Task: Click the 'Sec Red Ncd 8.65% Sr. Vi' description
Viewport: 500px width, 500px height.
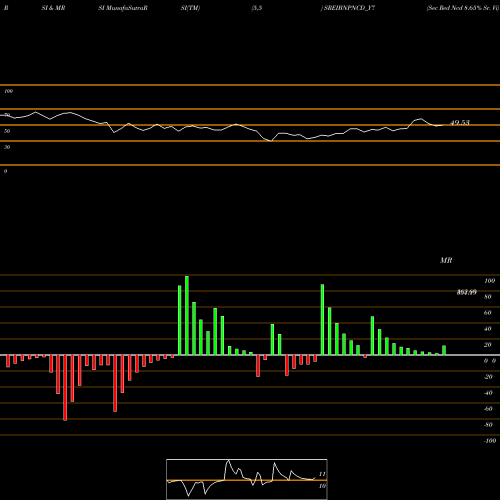Action: tap(463, 8)
